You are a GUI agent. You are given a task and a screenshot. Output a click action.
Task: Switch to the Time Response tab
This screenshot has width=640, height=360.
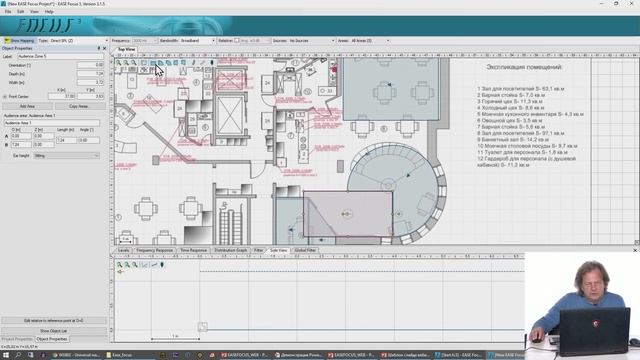pyautogui.click(x=193, y=250)
